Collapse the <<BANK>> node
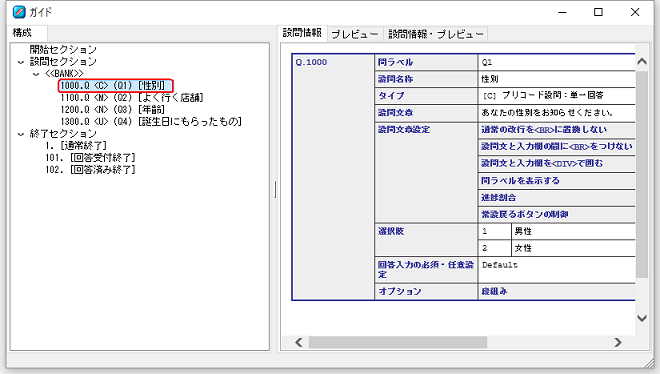The image size is (660, 374). tap(36, 74)
